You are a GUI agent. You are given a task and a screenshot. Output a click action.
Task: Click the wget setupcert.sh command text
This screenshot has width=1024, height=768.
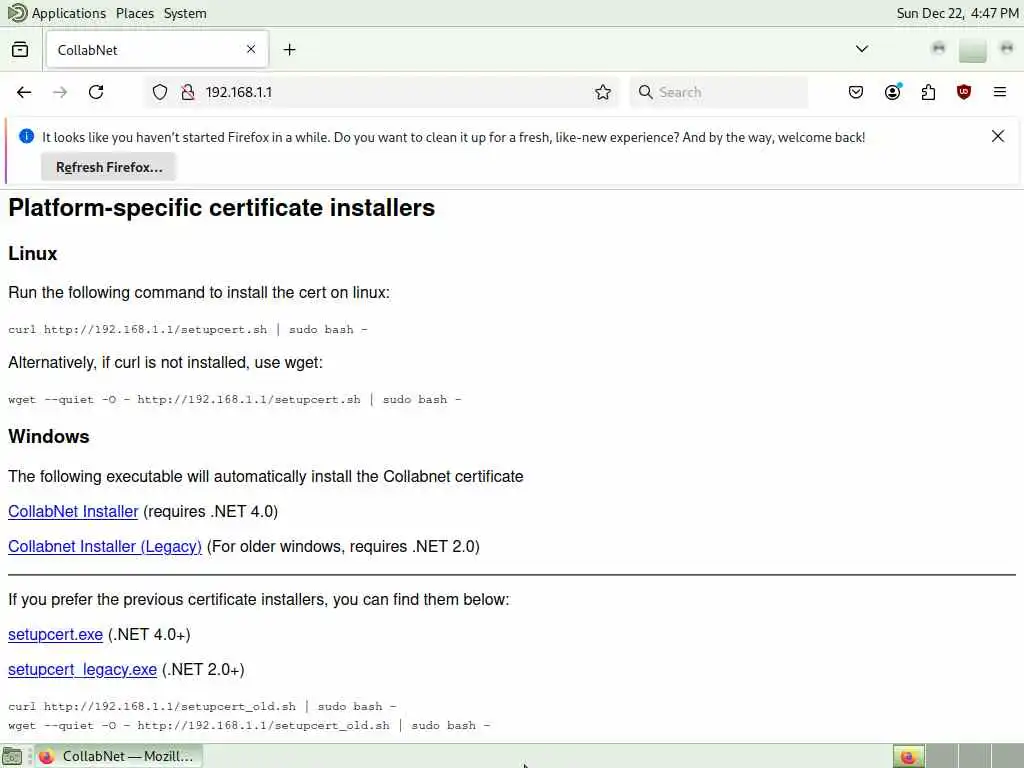click(x=234, y=400)
